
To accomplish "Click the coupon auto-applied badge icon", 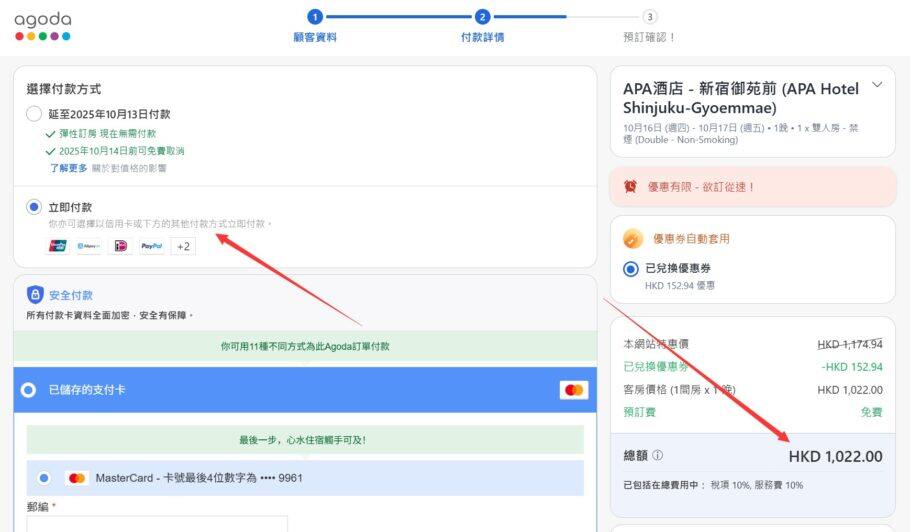I will (x=633, y=238).
